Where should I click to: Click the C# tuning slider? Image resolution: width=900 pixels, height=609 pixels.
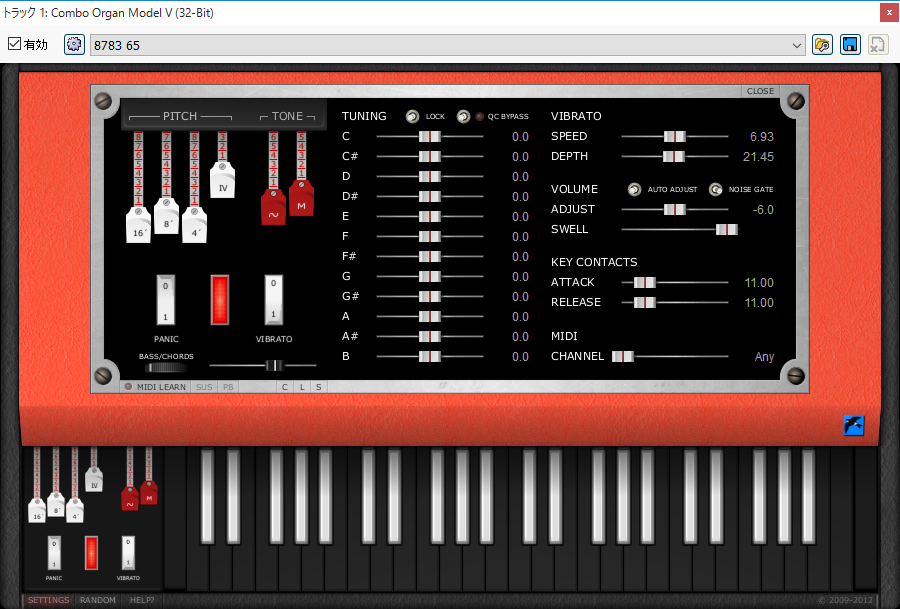[430, 157]
